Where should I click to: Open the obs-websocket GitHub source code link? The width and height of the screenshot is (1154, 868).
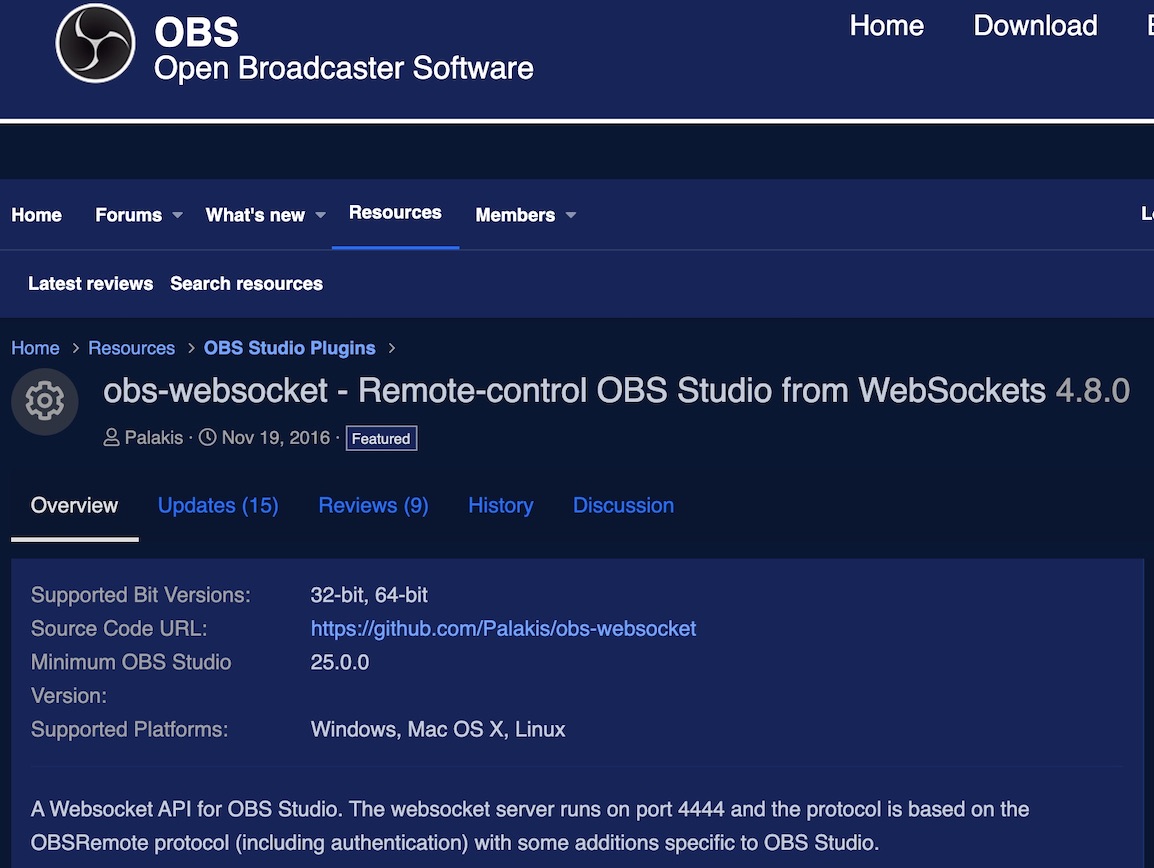pos(504,628)
